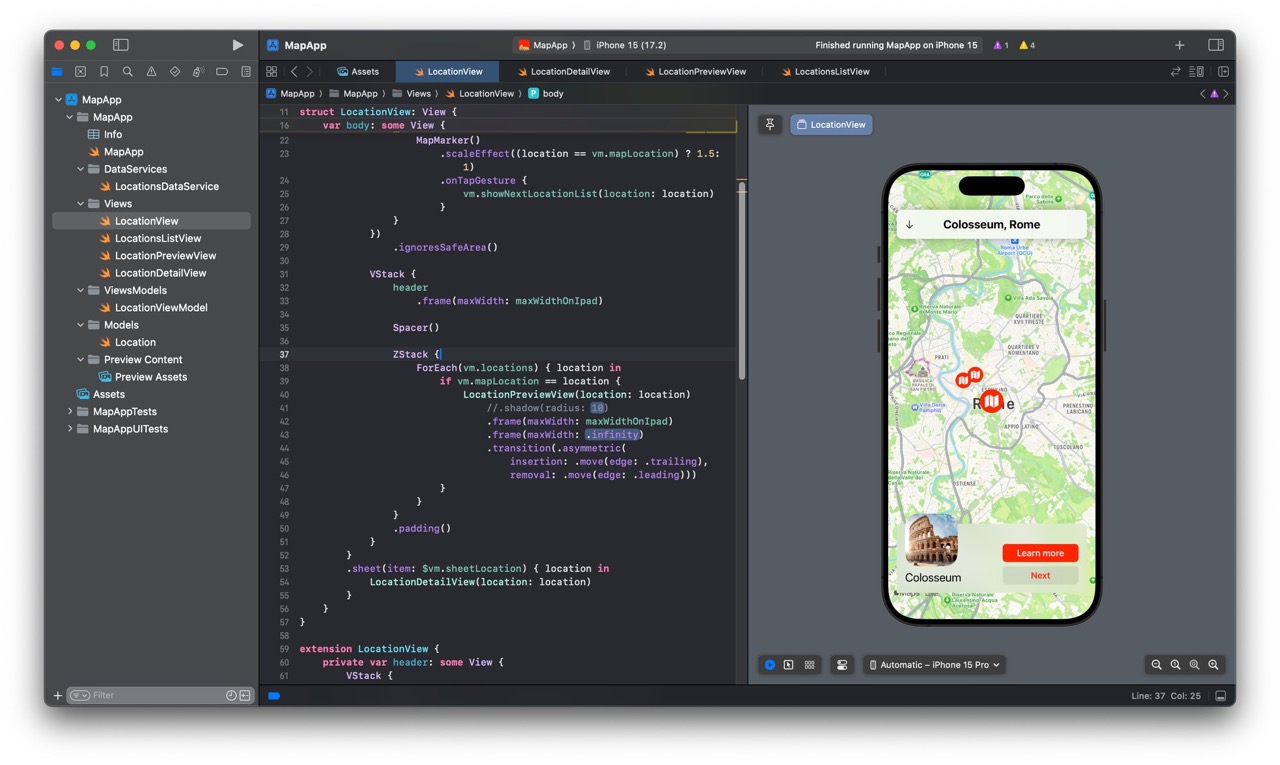Click the code editor vertical scrollbar
Image resolution: width=1280 pixels, height=765 pixels.
point(741,280)
